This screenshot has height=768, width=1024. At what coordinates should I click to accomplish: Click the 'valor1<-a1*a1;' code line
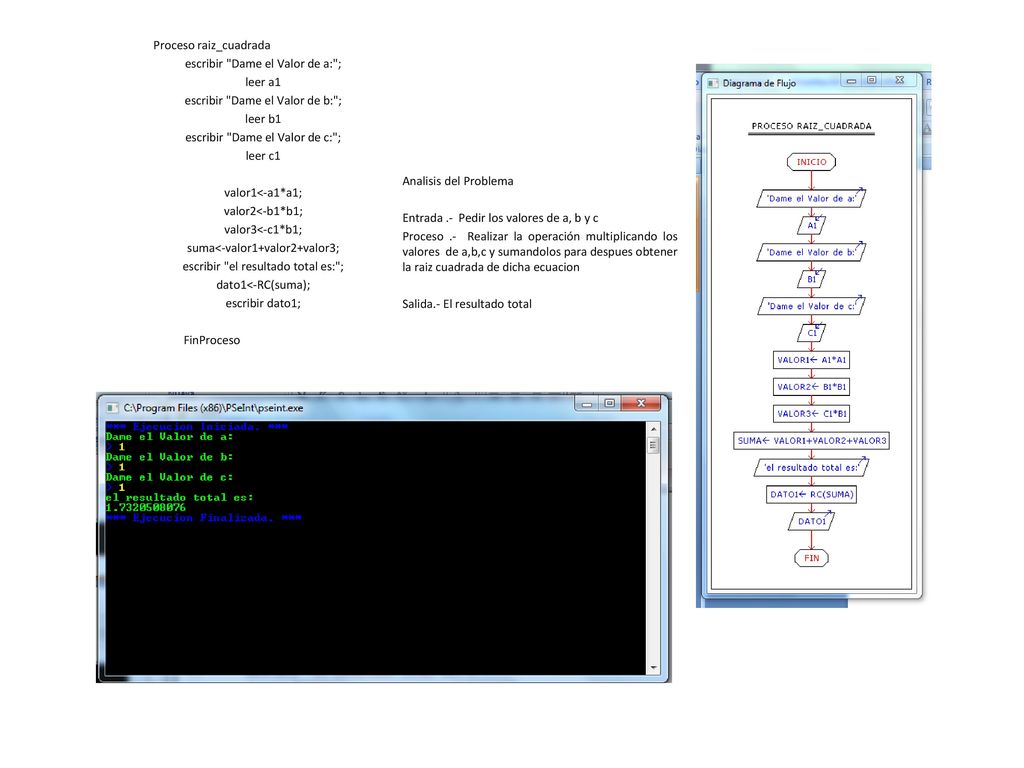[x=263, y=193]
